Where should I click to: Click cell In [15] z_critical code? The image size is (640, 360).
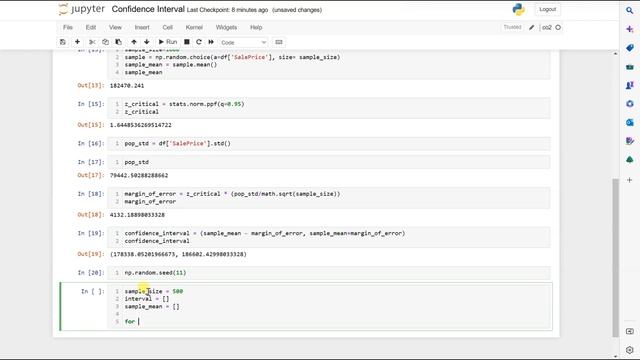click(x=329, y=108)
